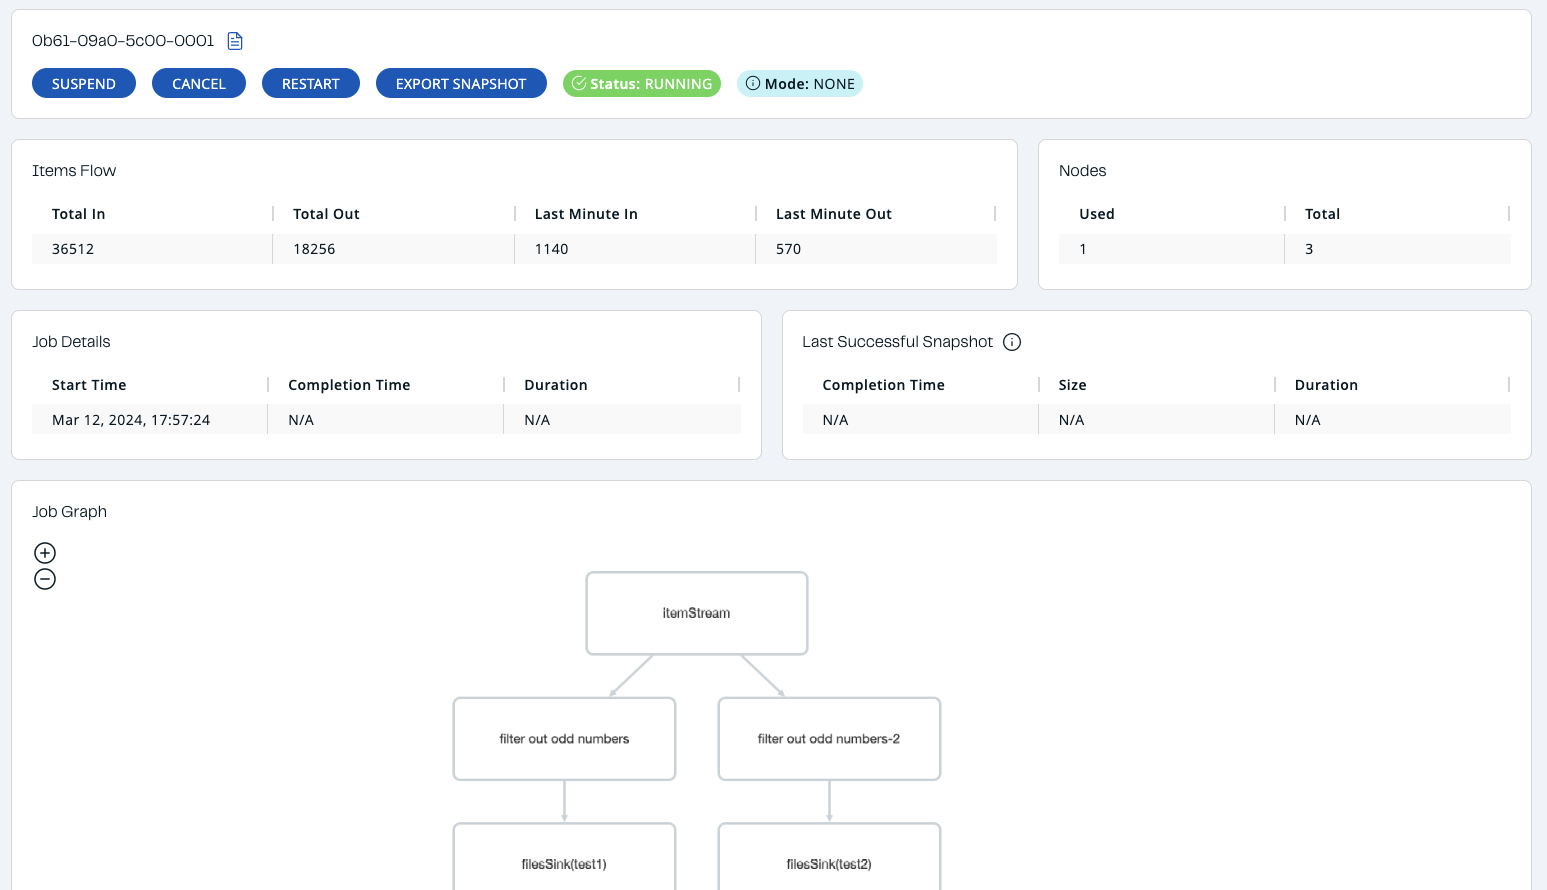Click the document icon beside the job ID
Screen dimensions: 1547x890
click(235, 41)
